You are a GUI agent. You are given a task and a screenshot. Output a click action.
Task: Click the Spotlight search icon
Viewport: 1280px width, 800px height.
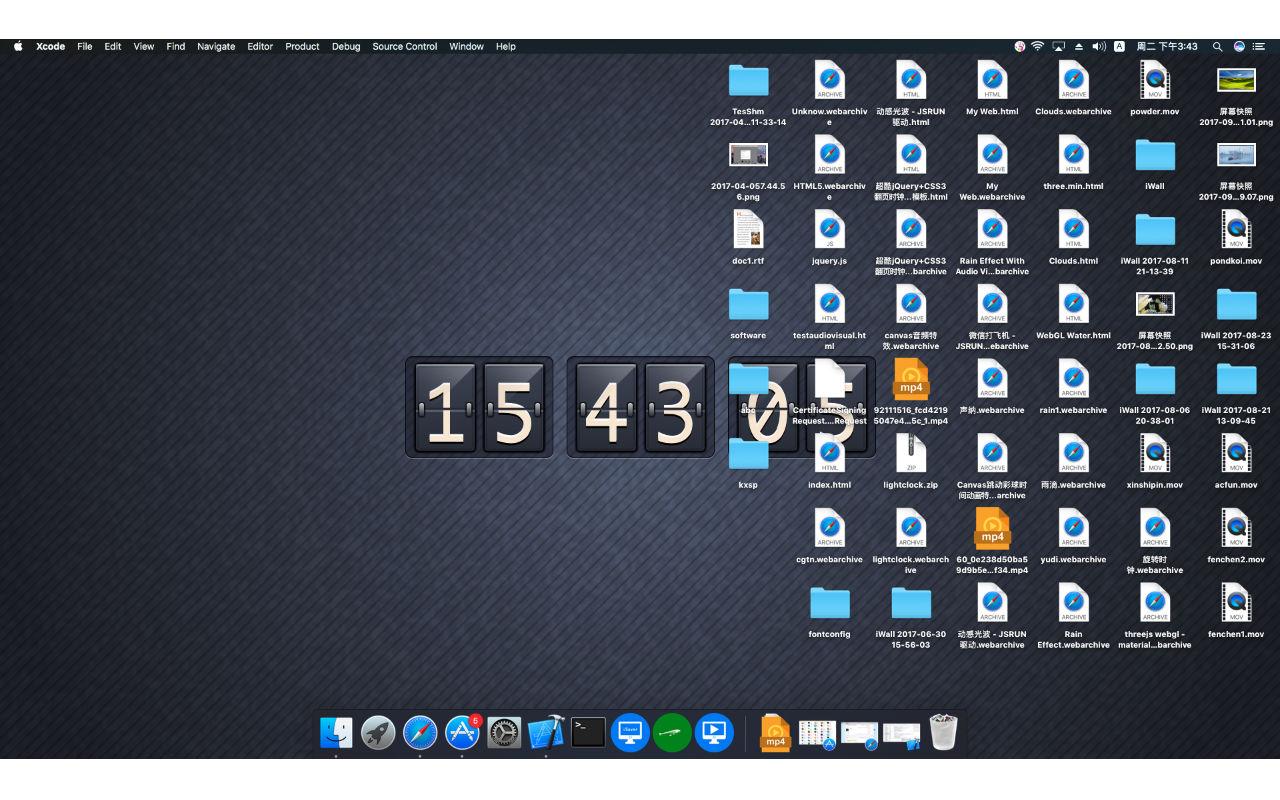(x=1218, y=46)
